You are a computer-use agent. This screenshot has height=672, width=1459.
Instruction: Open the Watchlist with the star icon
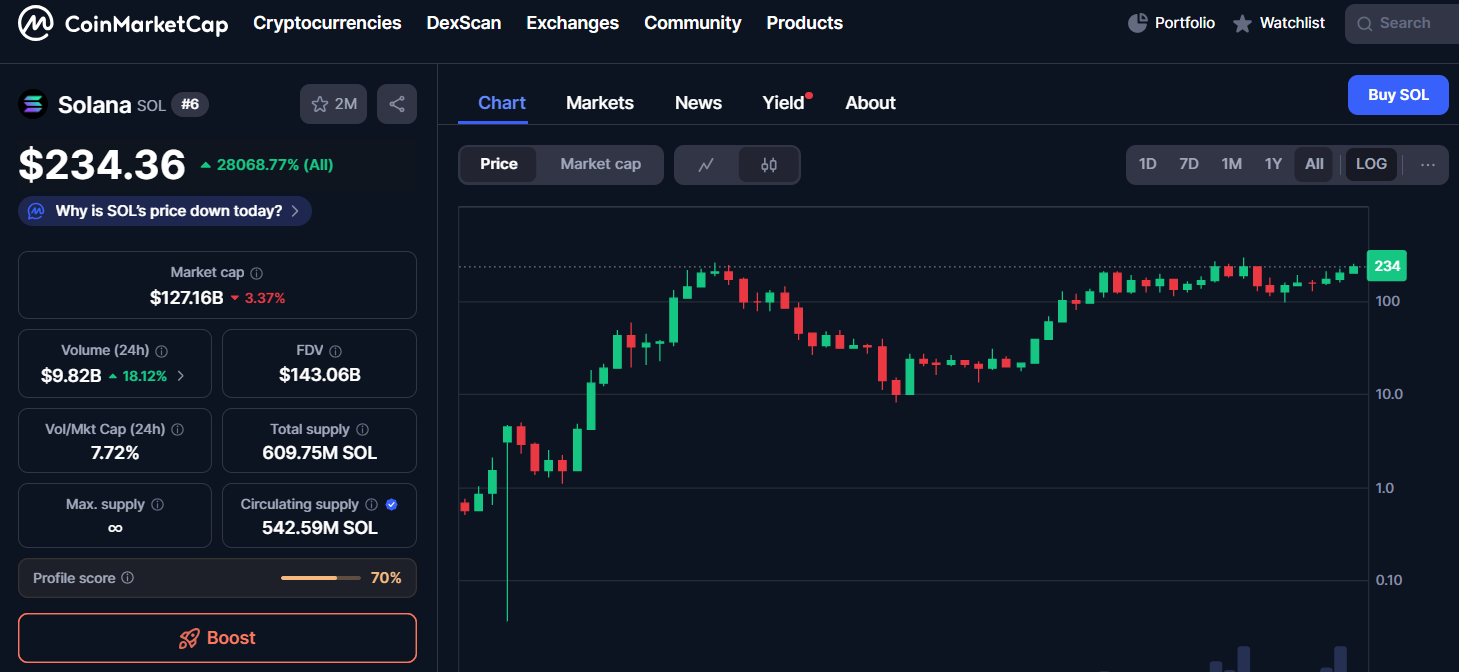tap(1279, 23)
